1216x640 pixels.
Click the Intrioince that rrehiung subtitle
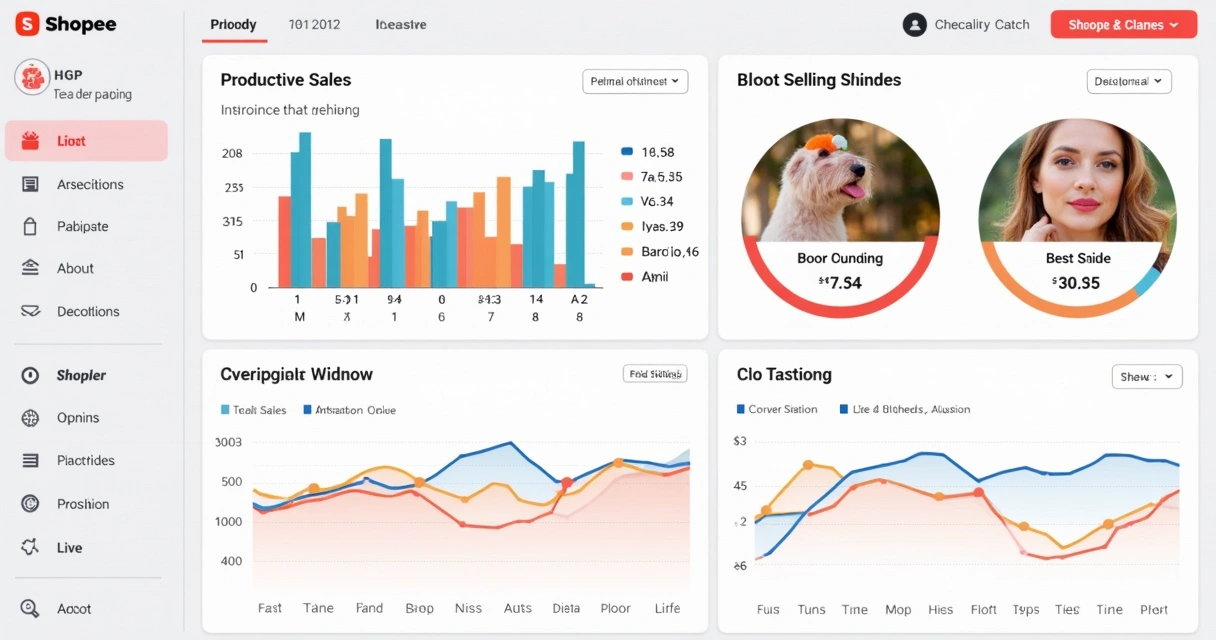(x=290, y=110)
